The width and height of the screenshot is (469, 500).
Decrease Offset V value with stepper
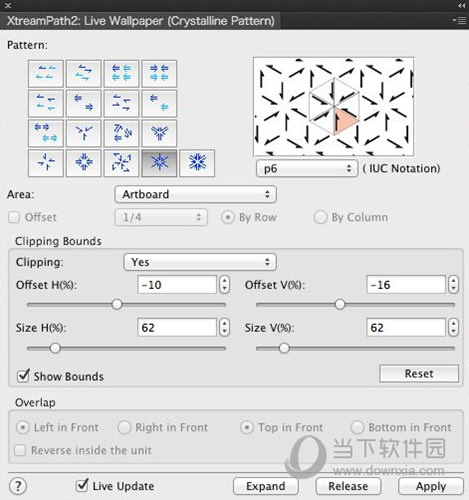(x=453, y=289)
